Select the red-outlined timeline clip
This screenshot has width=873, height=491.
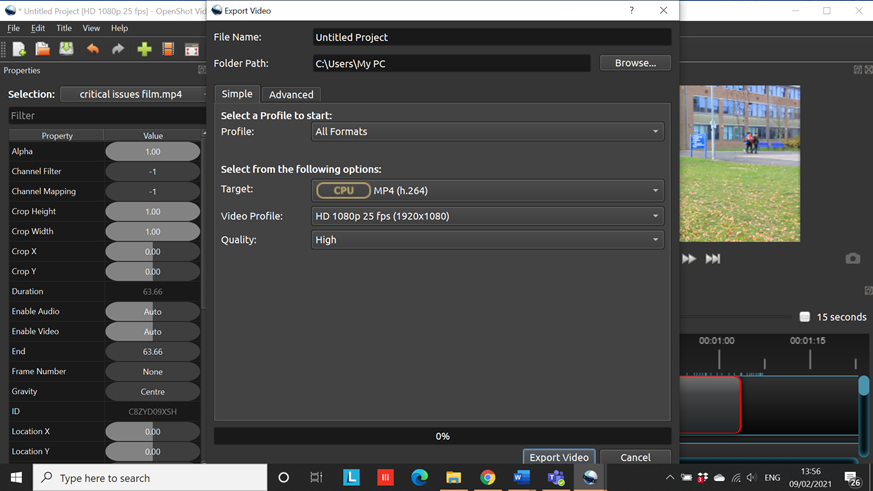tap(710, 405)
